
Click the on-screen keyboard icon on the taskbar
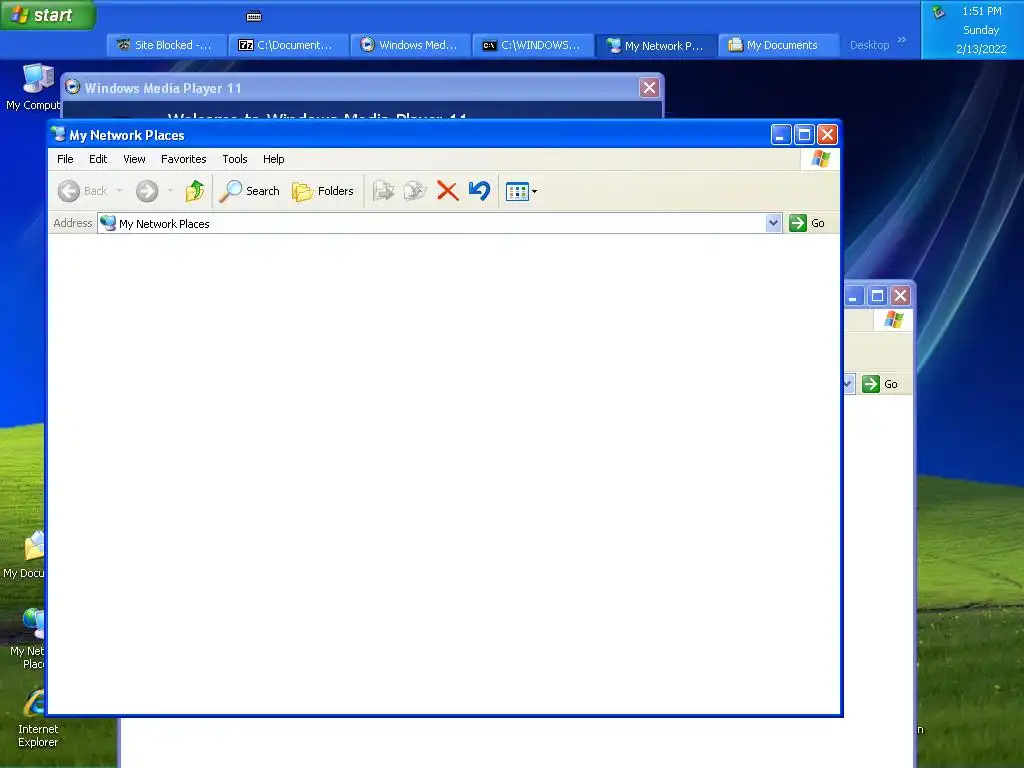(254, 16)
